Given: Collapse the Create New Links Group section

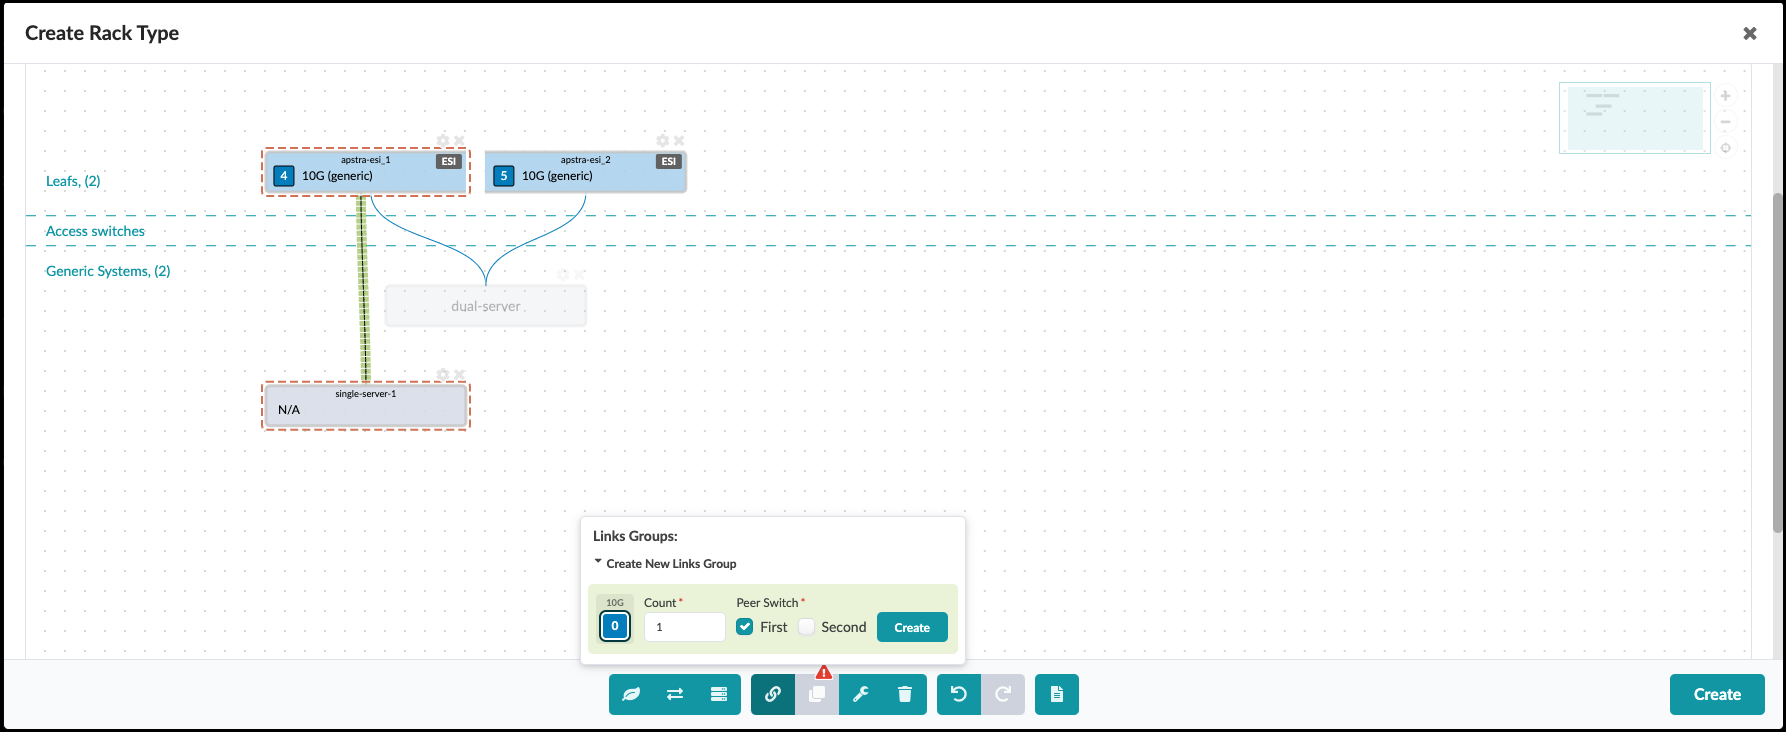Looking at the screenshot, I should [598, 563].
